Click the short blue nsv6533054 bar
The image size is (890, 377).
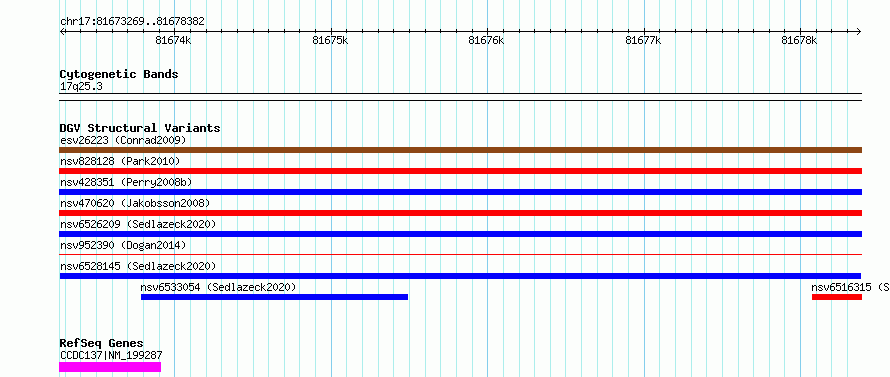click(274, 297)
